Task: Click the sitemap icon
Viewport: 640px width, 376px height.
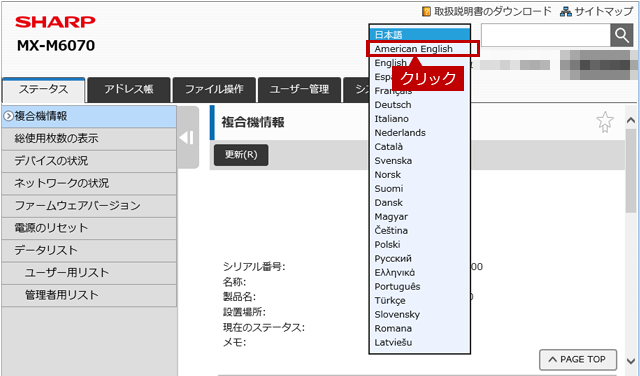Action: [x=566, y=11]
